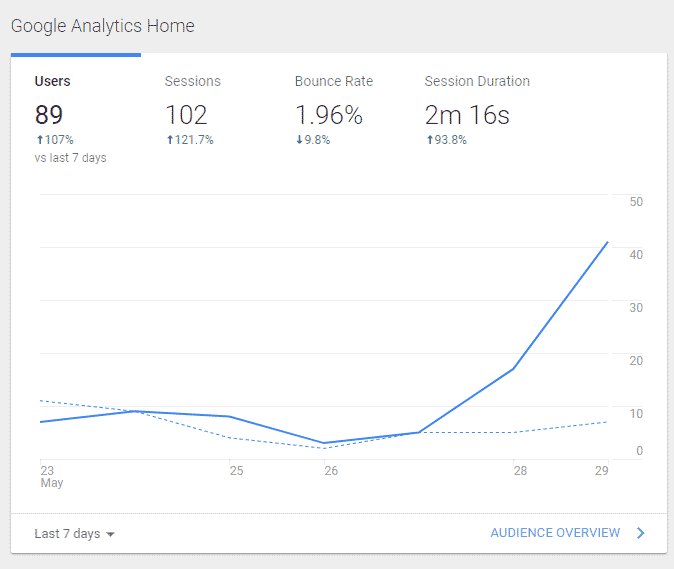Click the chevron arrow beside Audience Overview

(x=640, y=533)
